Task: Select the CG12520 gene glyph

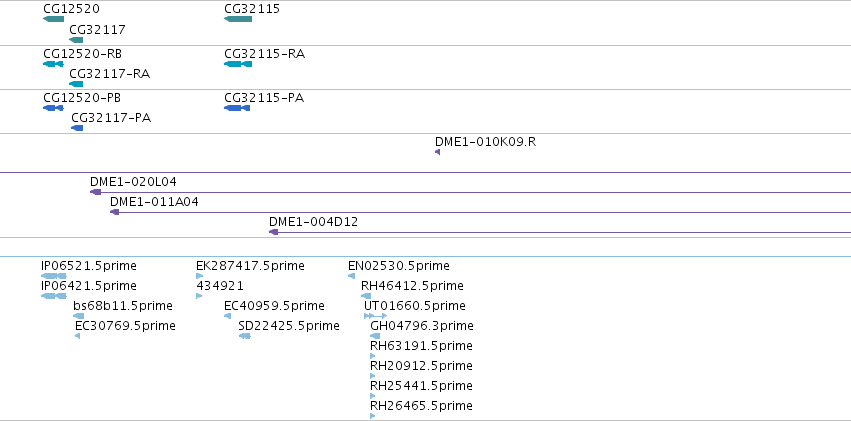Action: pos(54,19)
